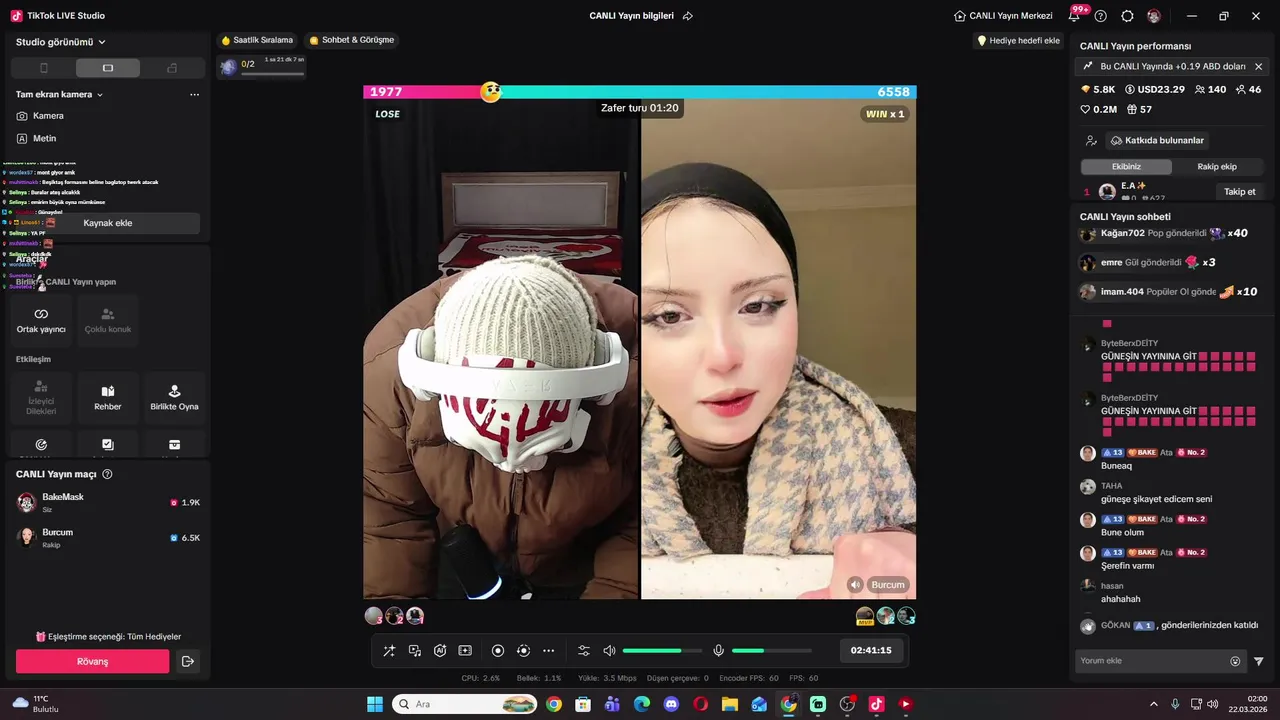Open the AI tools icon
This screenshot has height=720, width=1280.
tap(440, 650)
